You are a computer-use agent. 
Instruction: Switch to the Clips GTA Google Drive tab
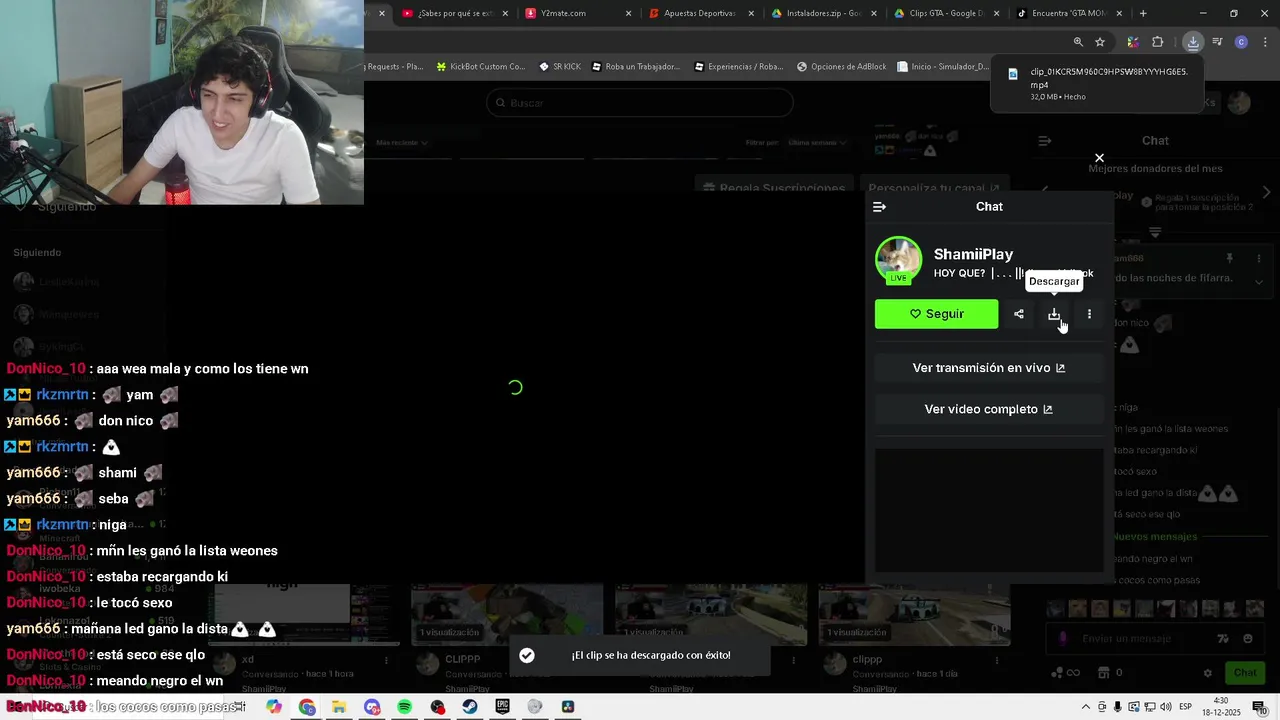coord(945,13)
